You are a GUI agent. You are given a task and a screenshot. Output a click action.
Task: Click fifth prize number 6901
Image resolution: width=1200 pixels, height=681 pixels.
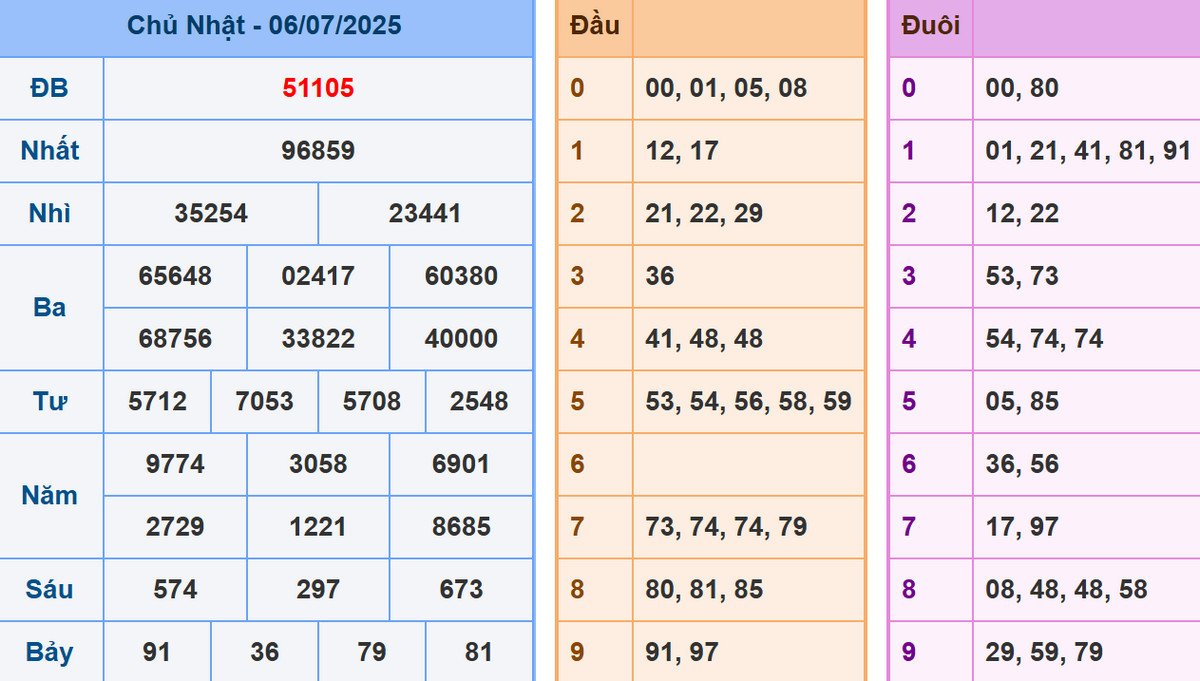click(x=461, y=464)
